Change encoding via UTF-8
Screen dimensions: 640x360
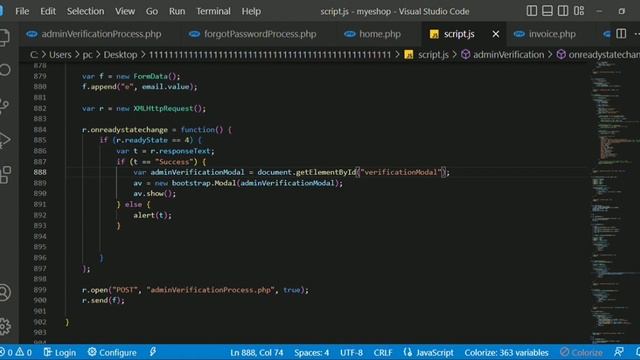[x=351, y=352]
